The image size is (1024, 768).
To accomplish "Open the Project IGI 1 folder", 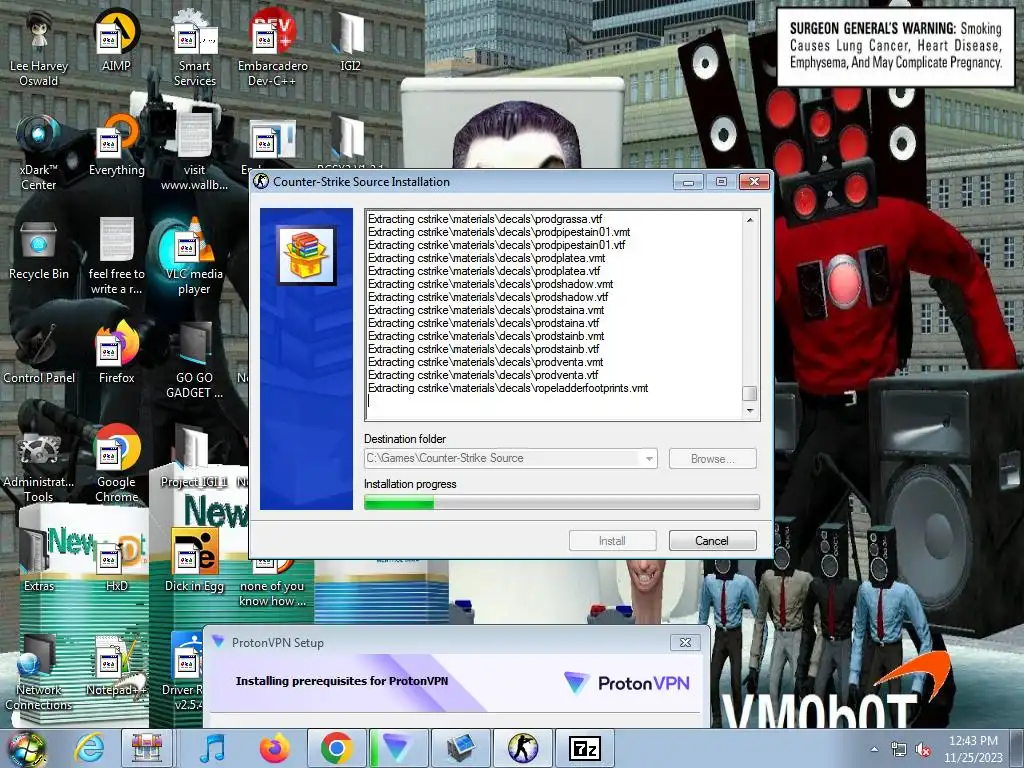I will pyautogui.click(x=194, y=457).
